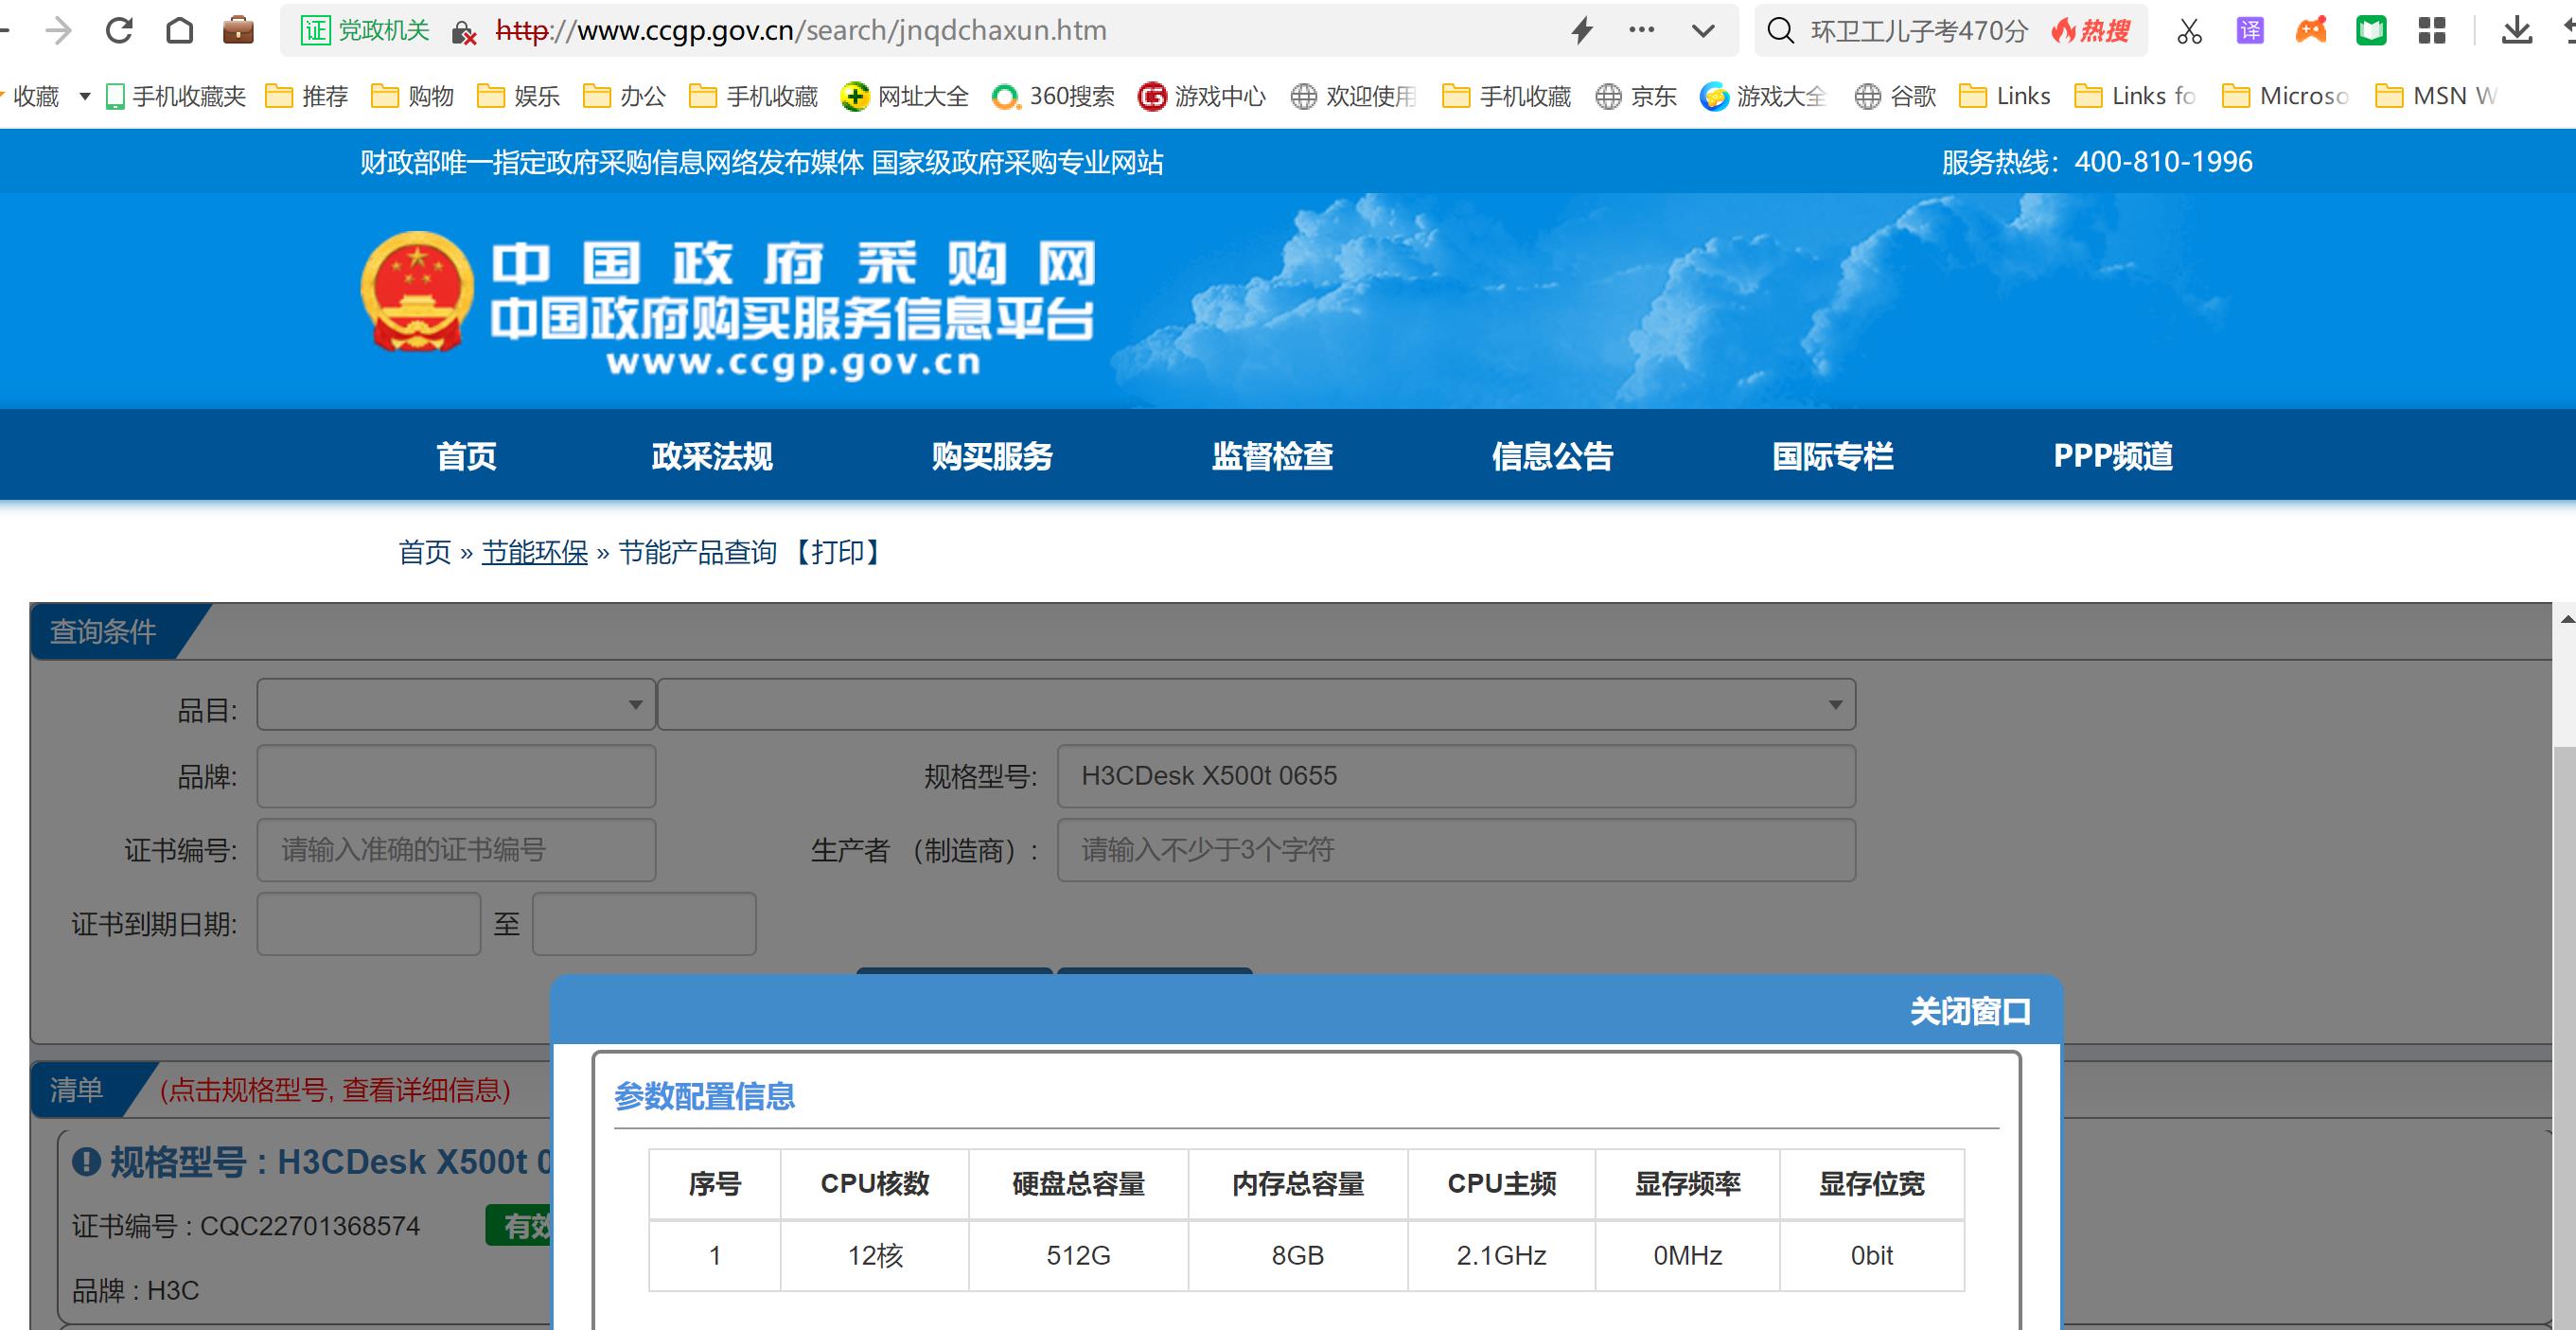The height and width of the screenshot is (1330, 2576).
Task: Open 监督检查 navigation item
Action: pyautogui.click(x=1272, y=456)
